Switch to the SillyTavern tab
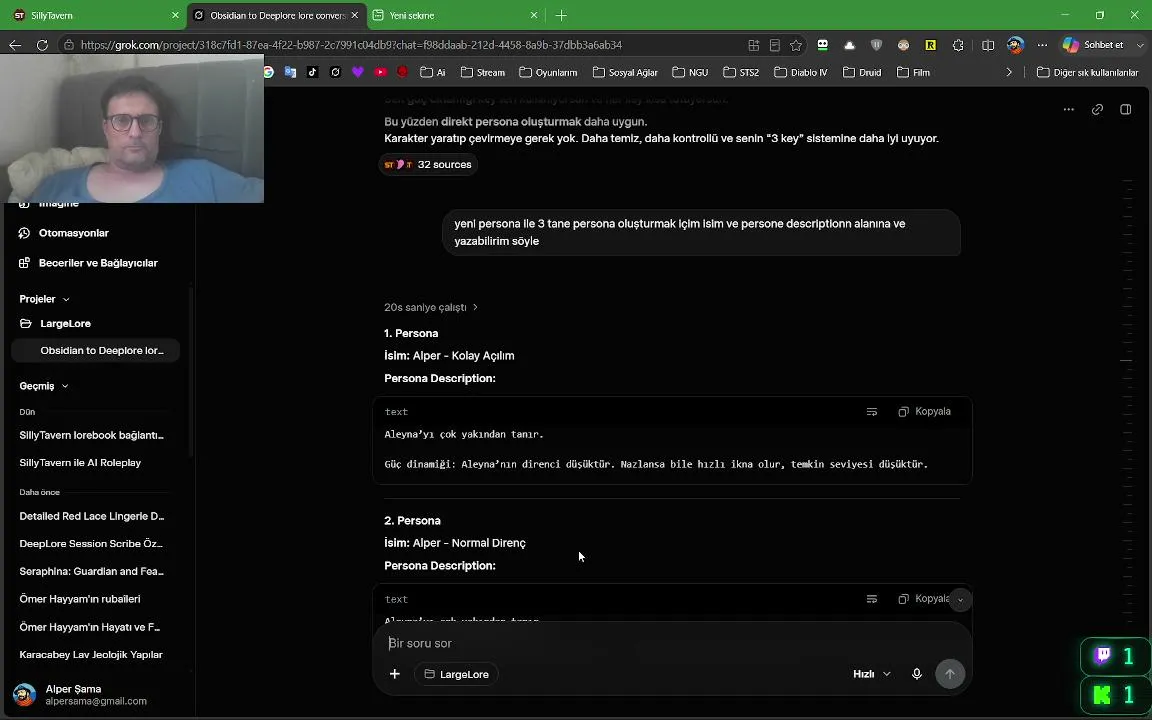Screen dimensions: 1152x720 click(92, 15)
